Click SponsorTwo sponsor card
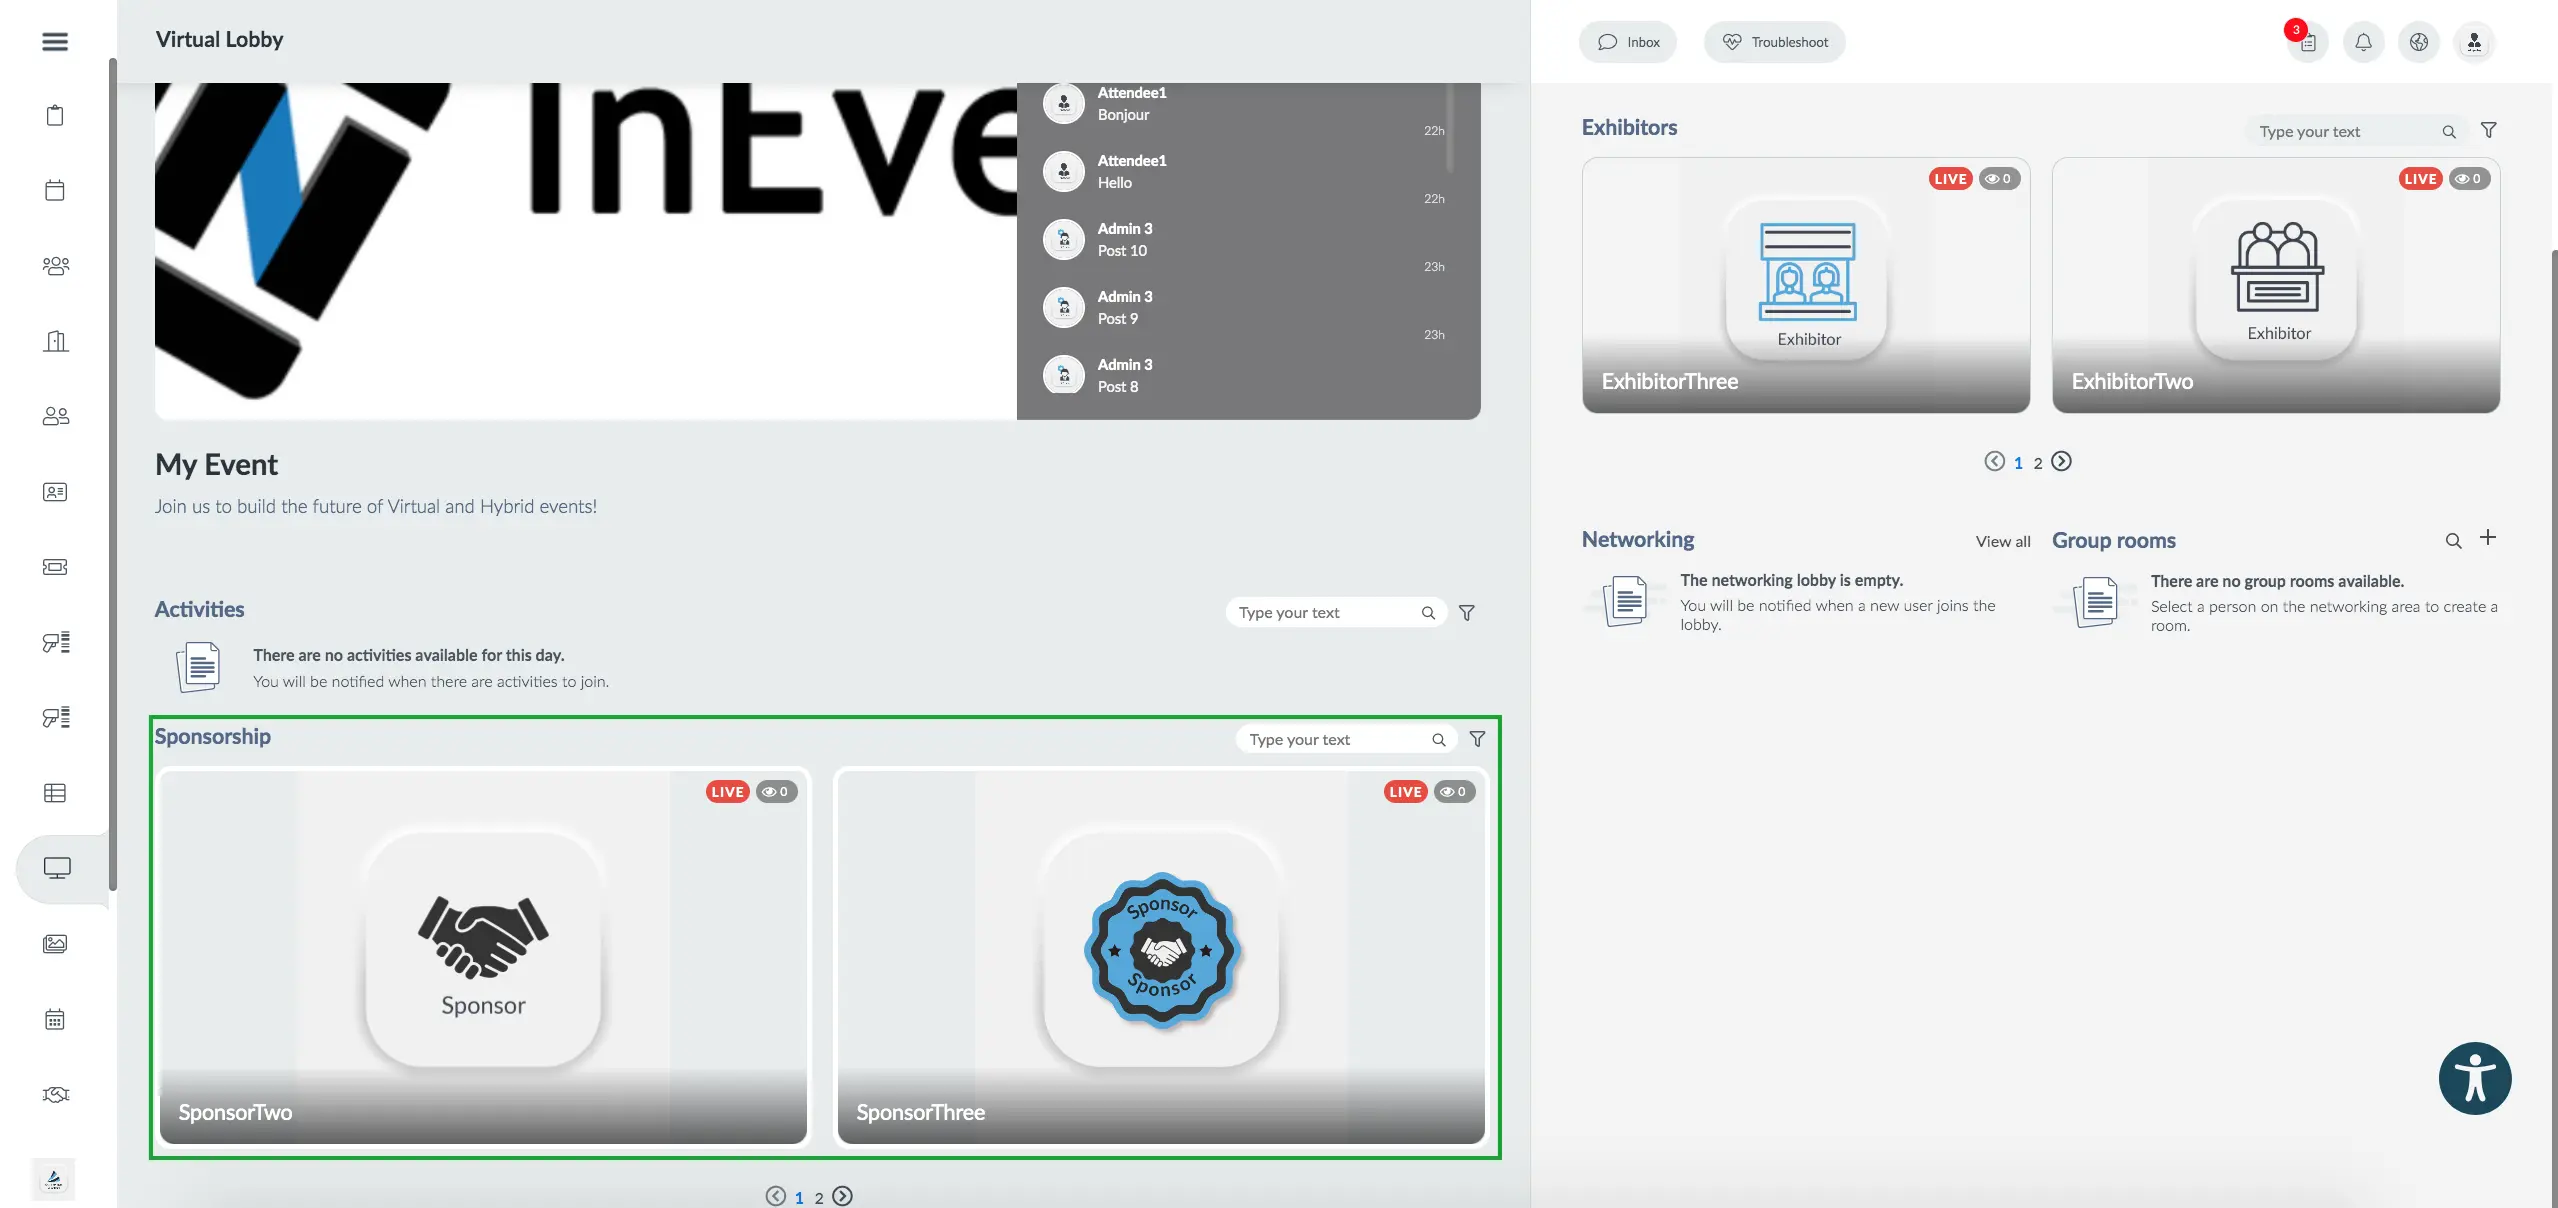This screenshot has width=2558, height=1208. coord(485,953)
